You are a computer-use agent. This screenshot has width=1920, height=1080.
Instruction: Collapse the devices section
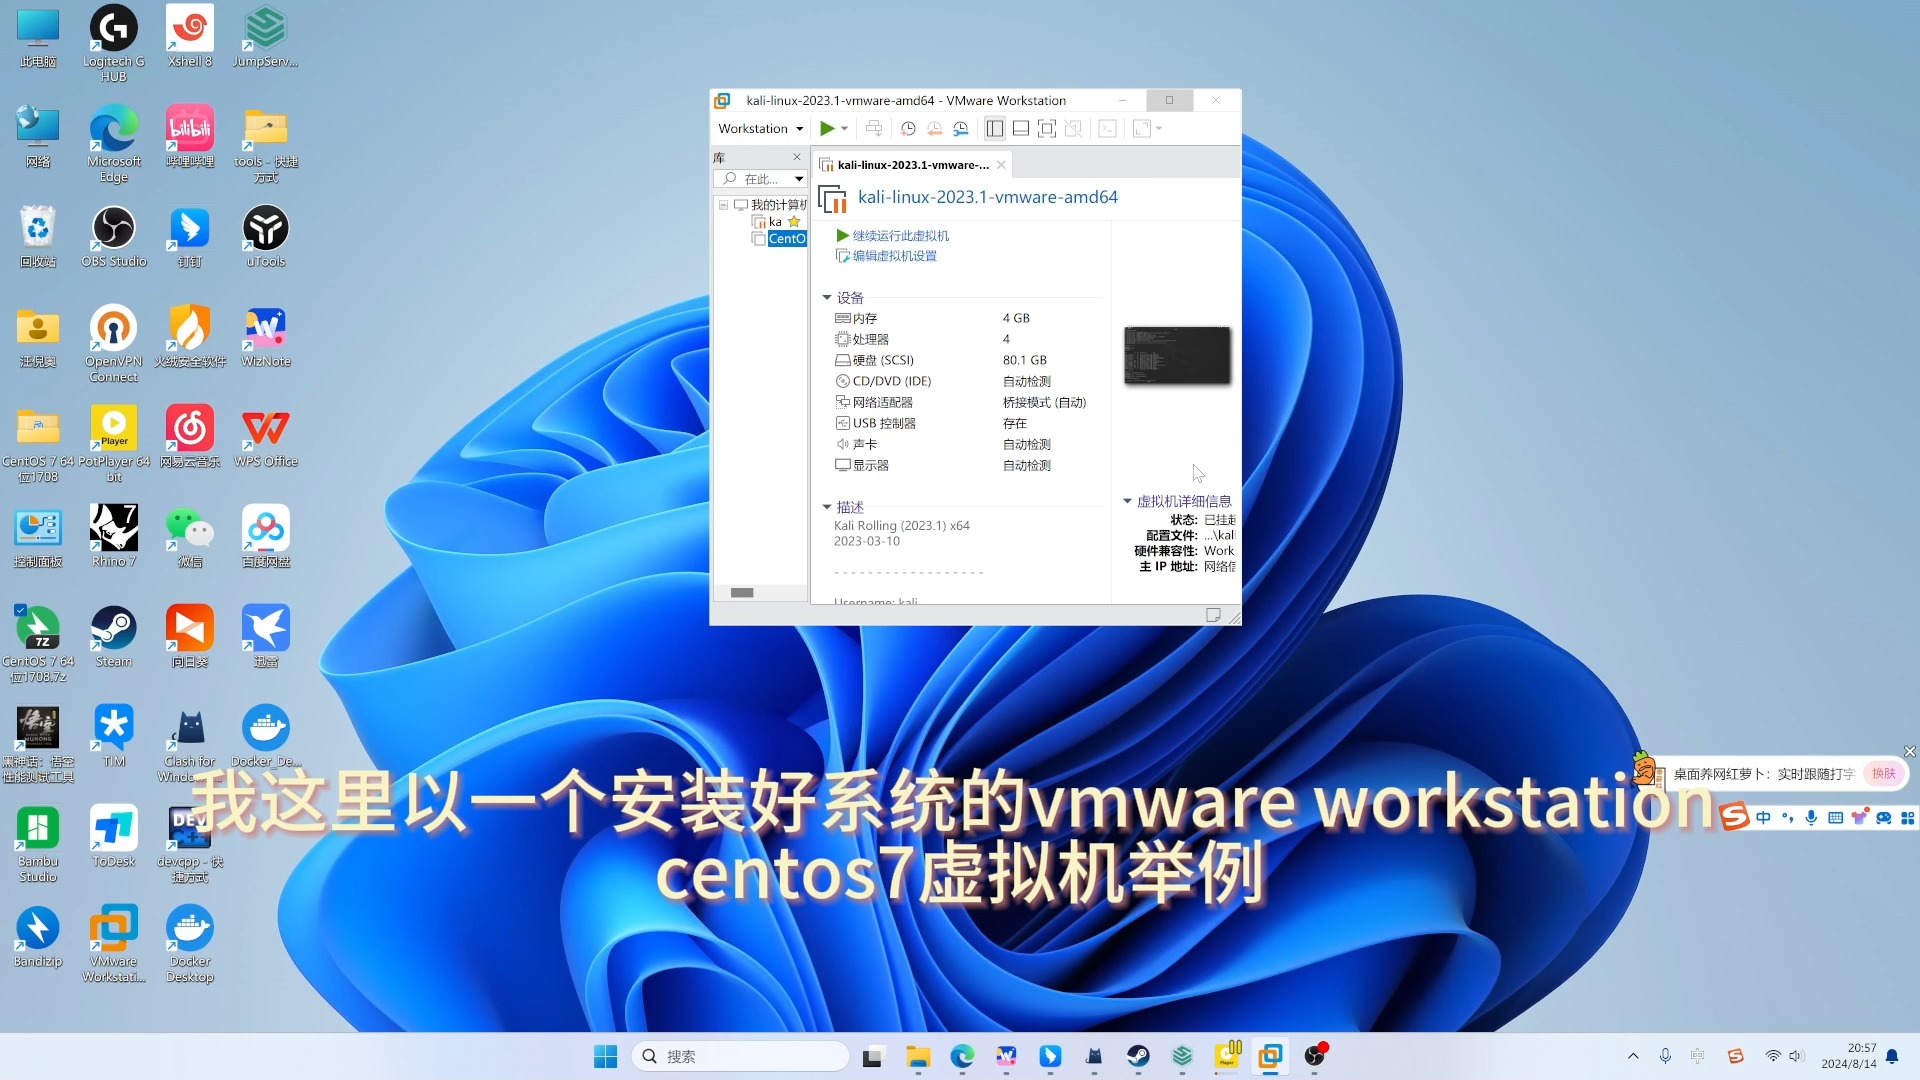pyautogui.click(x=827, y=298)
